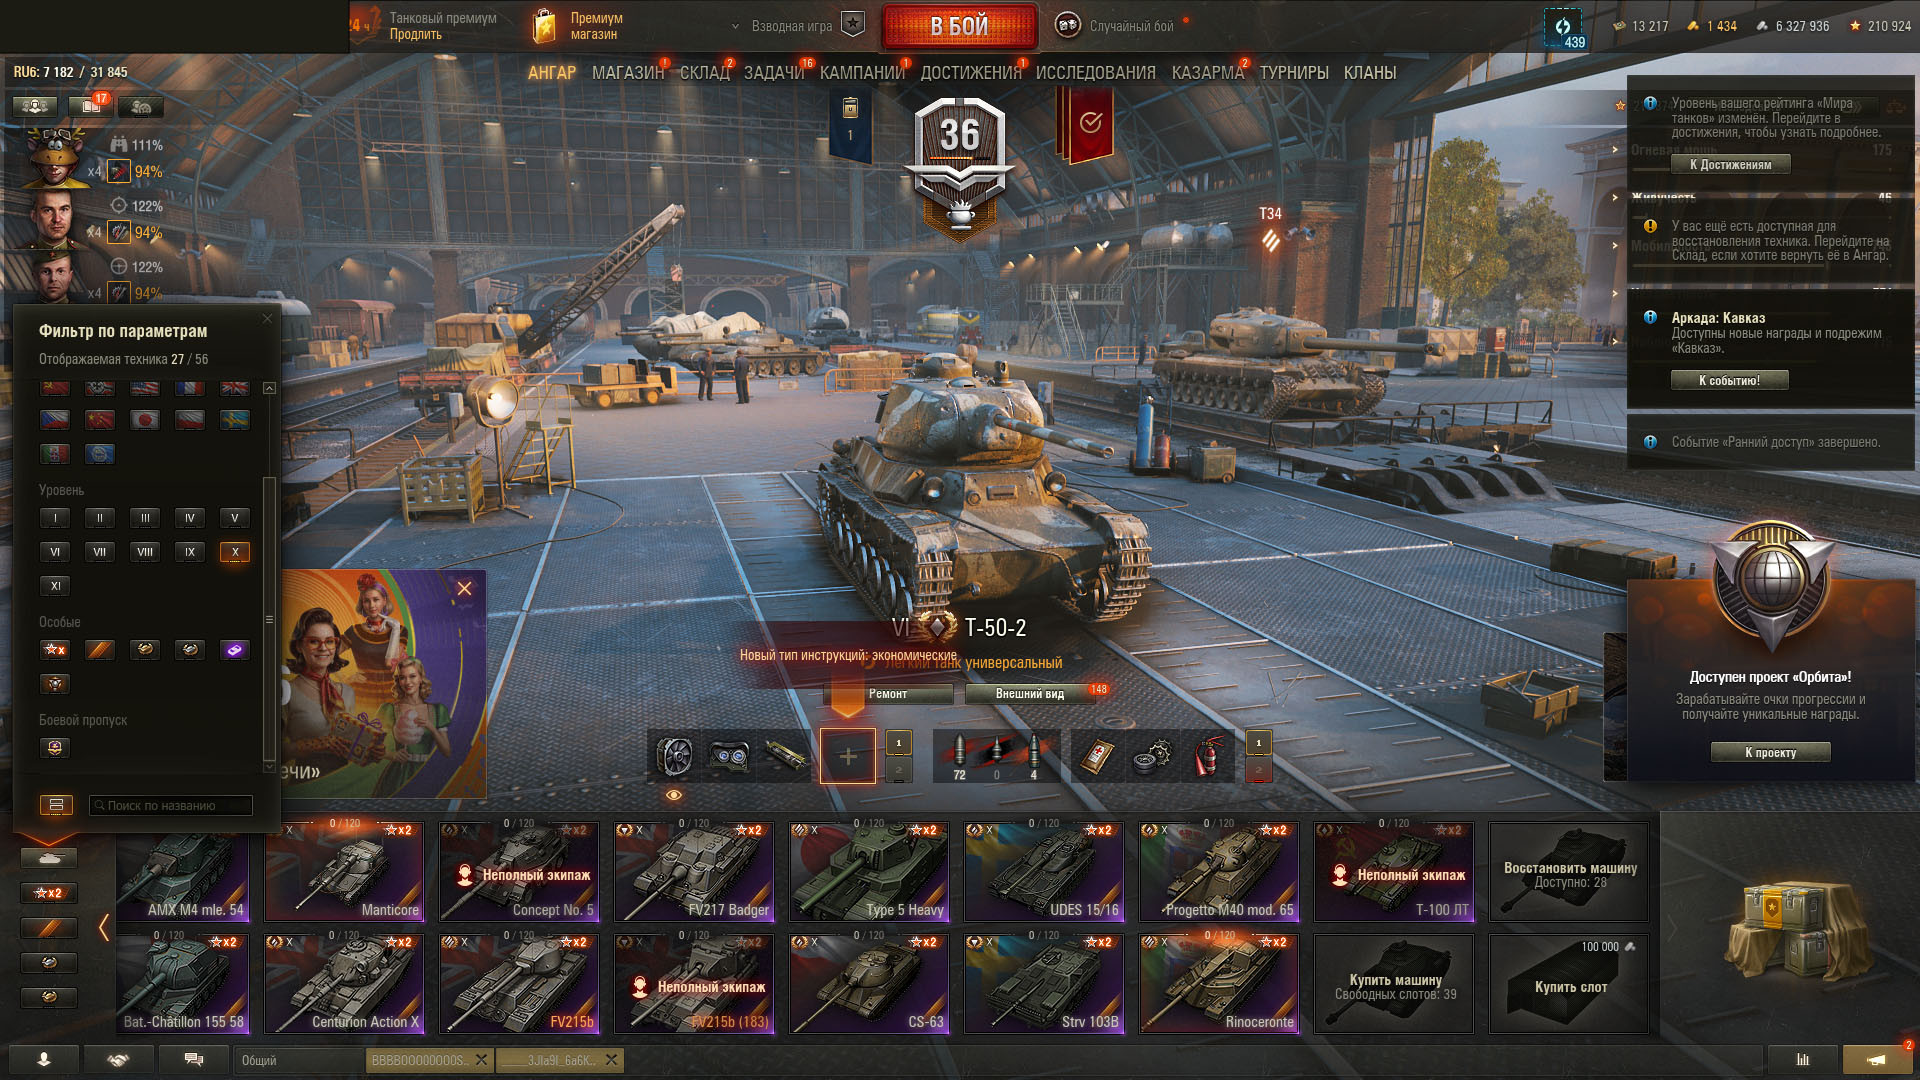This screenshot has height=1080, width=1920.
Task: Collapse carousel with the left chevron arrow
Action: [x=104, y=928]
